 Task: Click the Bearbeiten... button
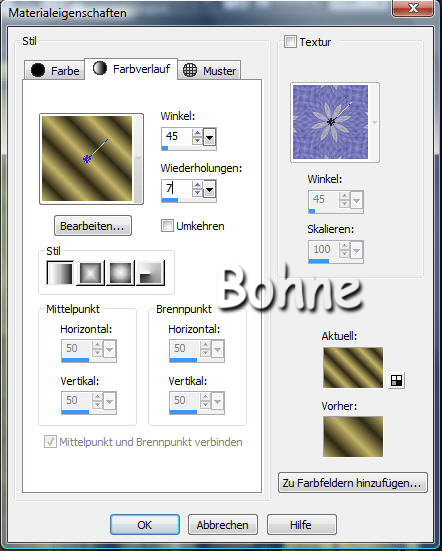(93, 226)
